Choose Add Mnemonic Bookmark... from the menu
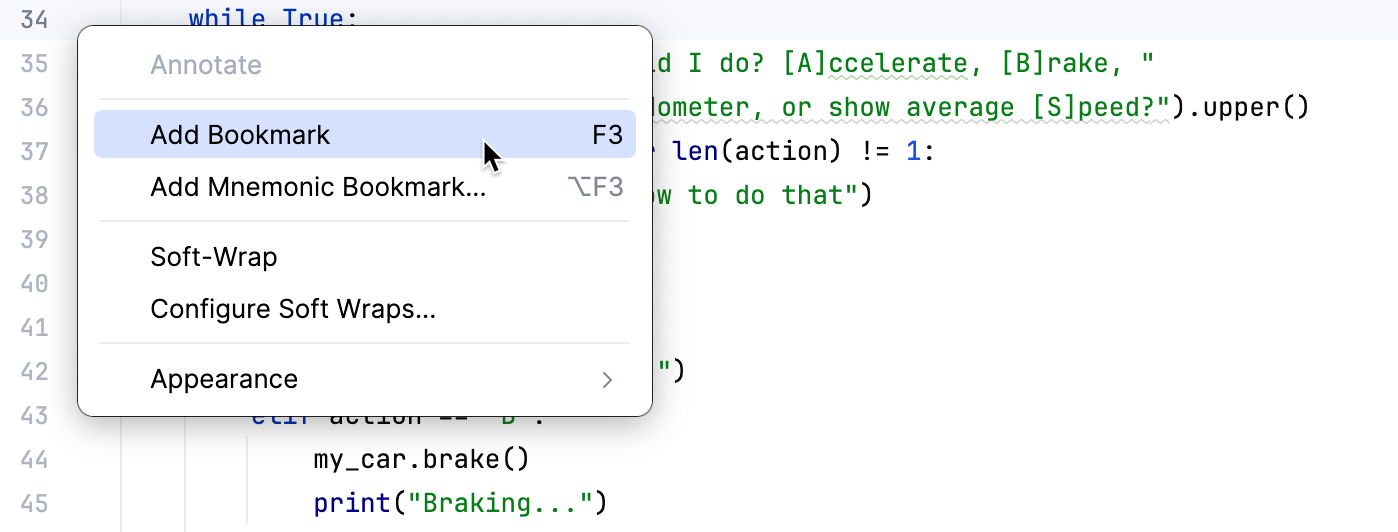The width and height of the screenshot is (1398, 532). point(318,187)
